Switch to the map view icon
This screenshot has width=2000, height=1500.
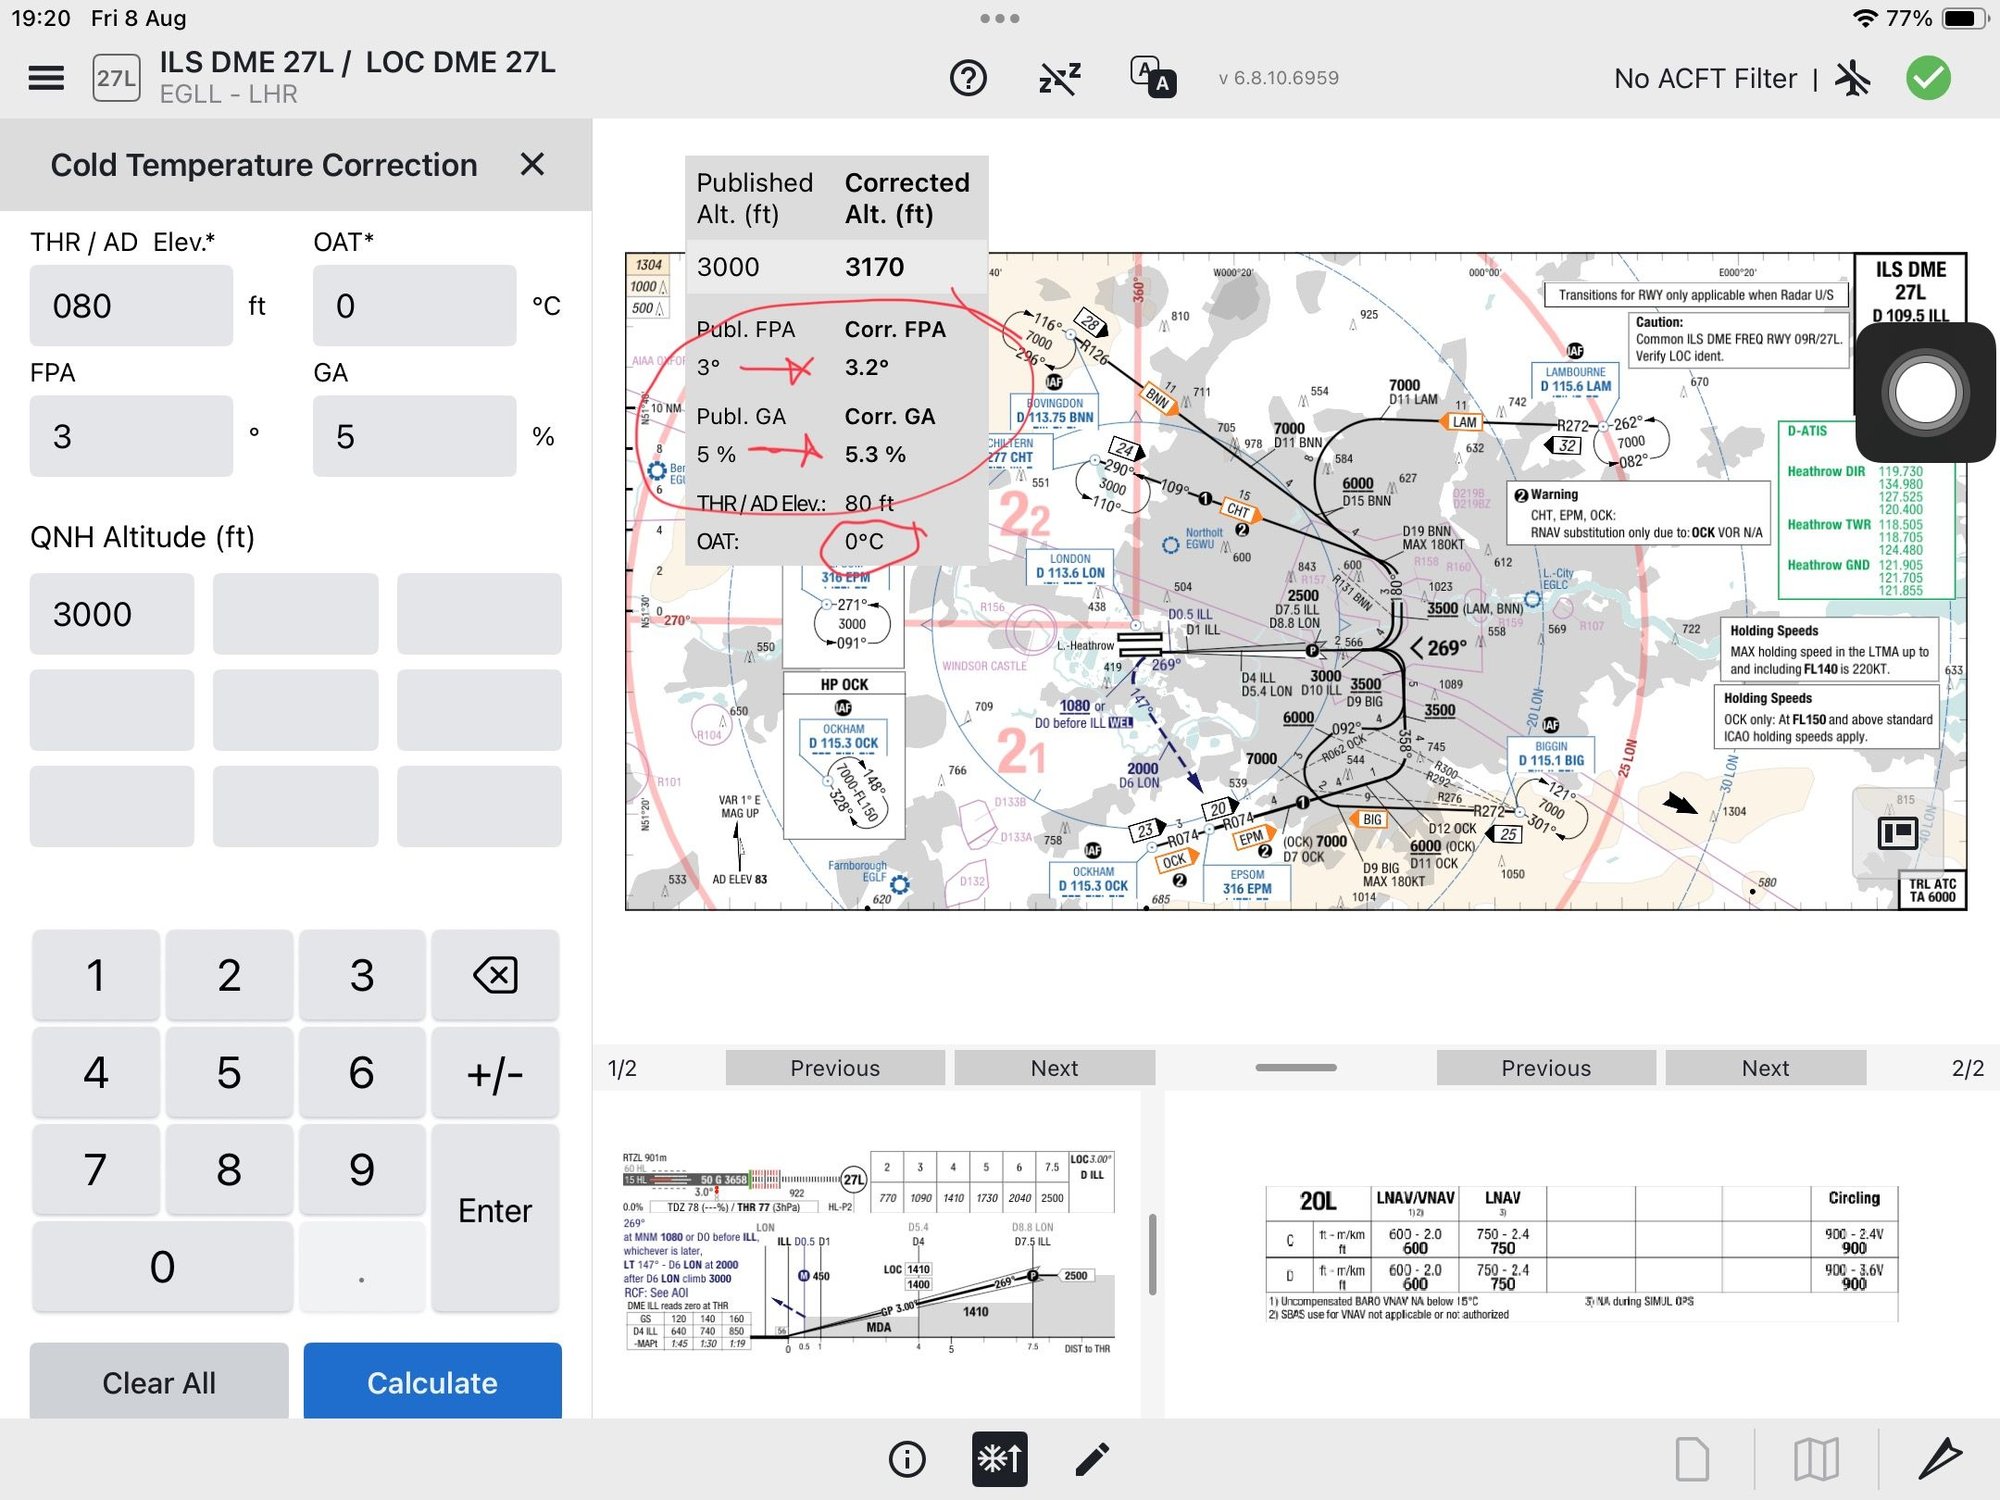click(1816, 1460)
